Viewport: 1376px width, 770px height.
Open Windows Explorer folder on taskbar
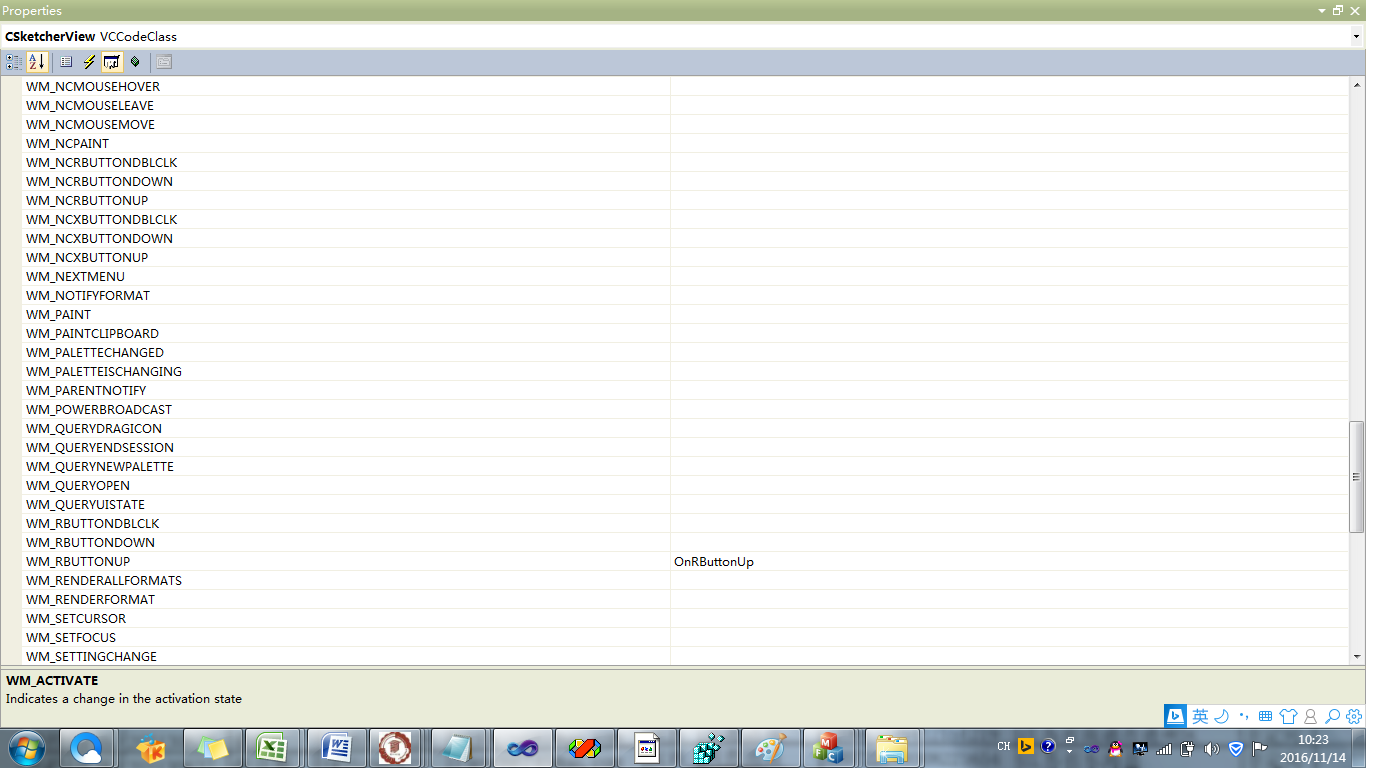tap(891, 748)
